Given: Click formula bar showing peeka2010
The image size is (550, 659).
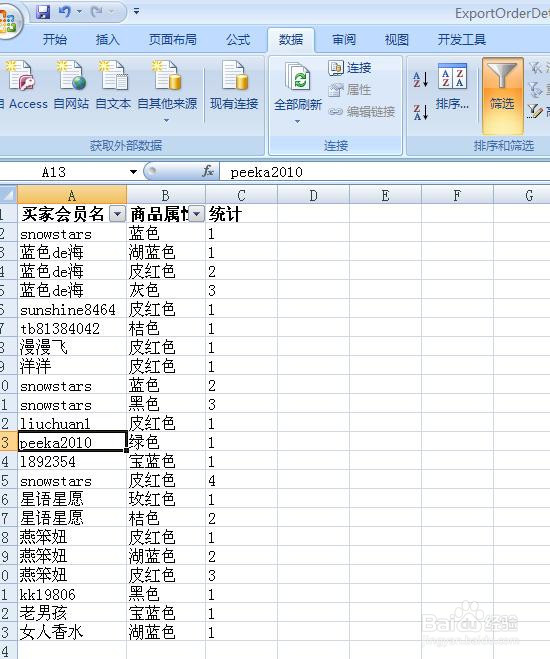Looking at the screenshot, I should 385,172.
